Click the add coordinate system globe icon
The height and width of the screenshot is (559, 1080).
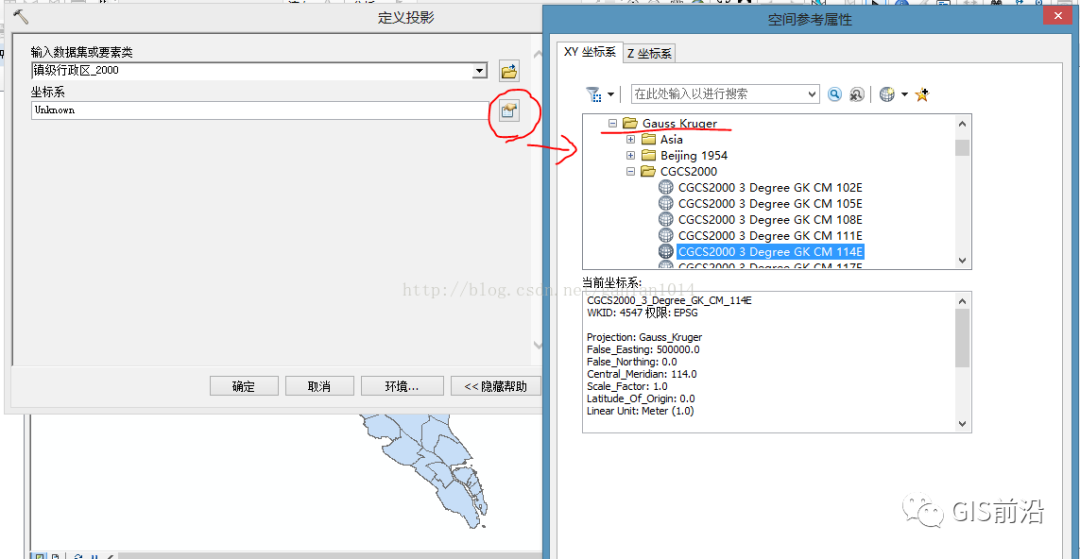[887, 94]
